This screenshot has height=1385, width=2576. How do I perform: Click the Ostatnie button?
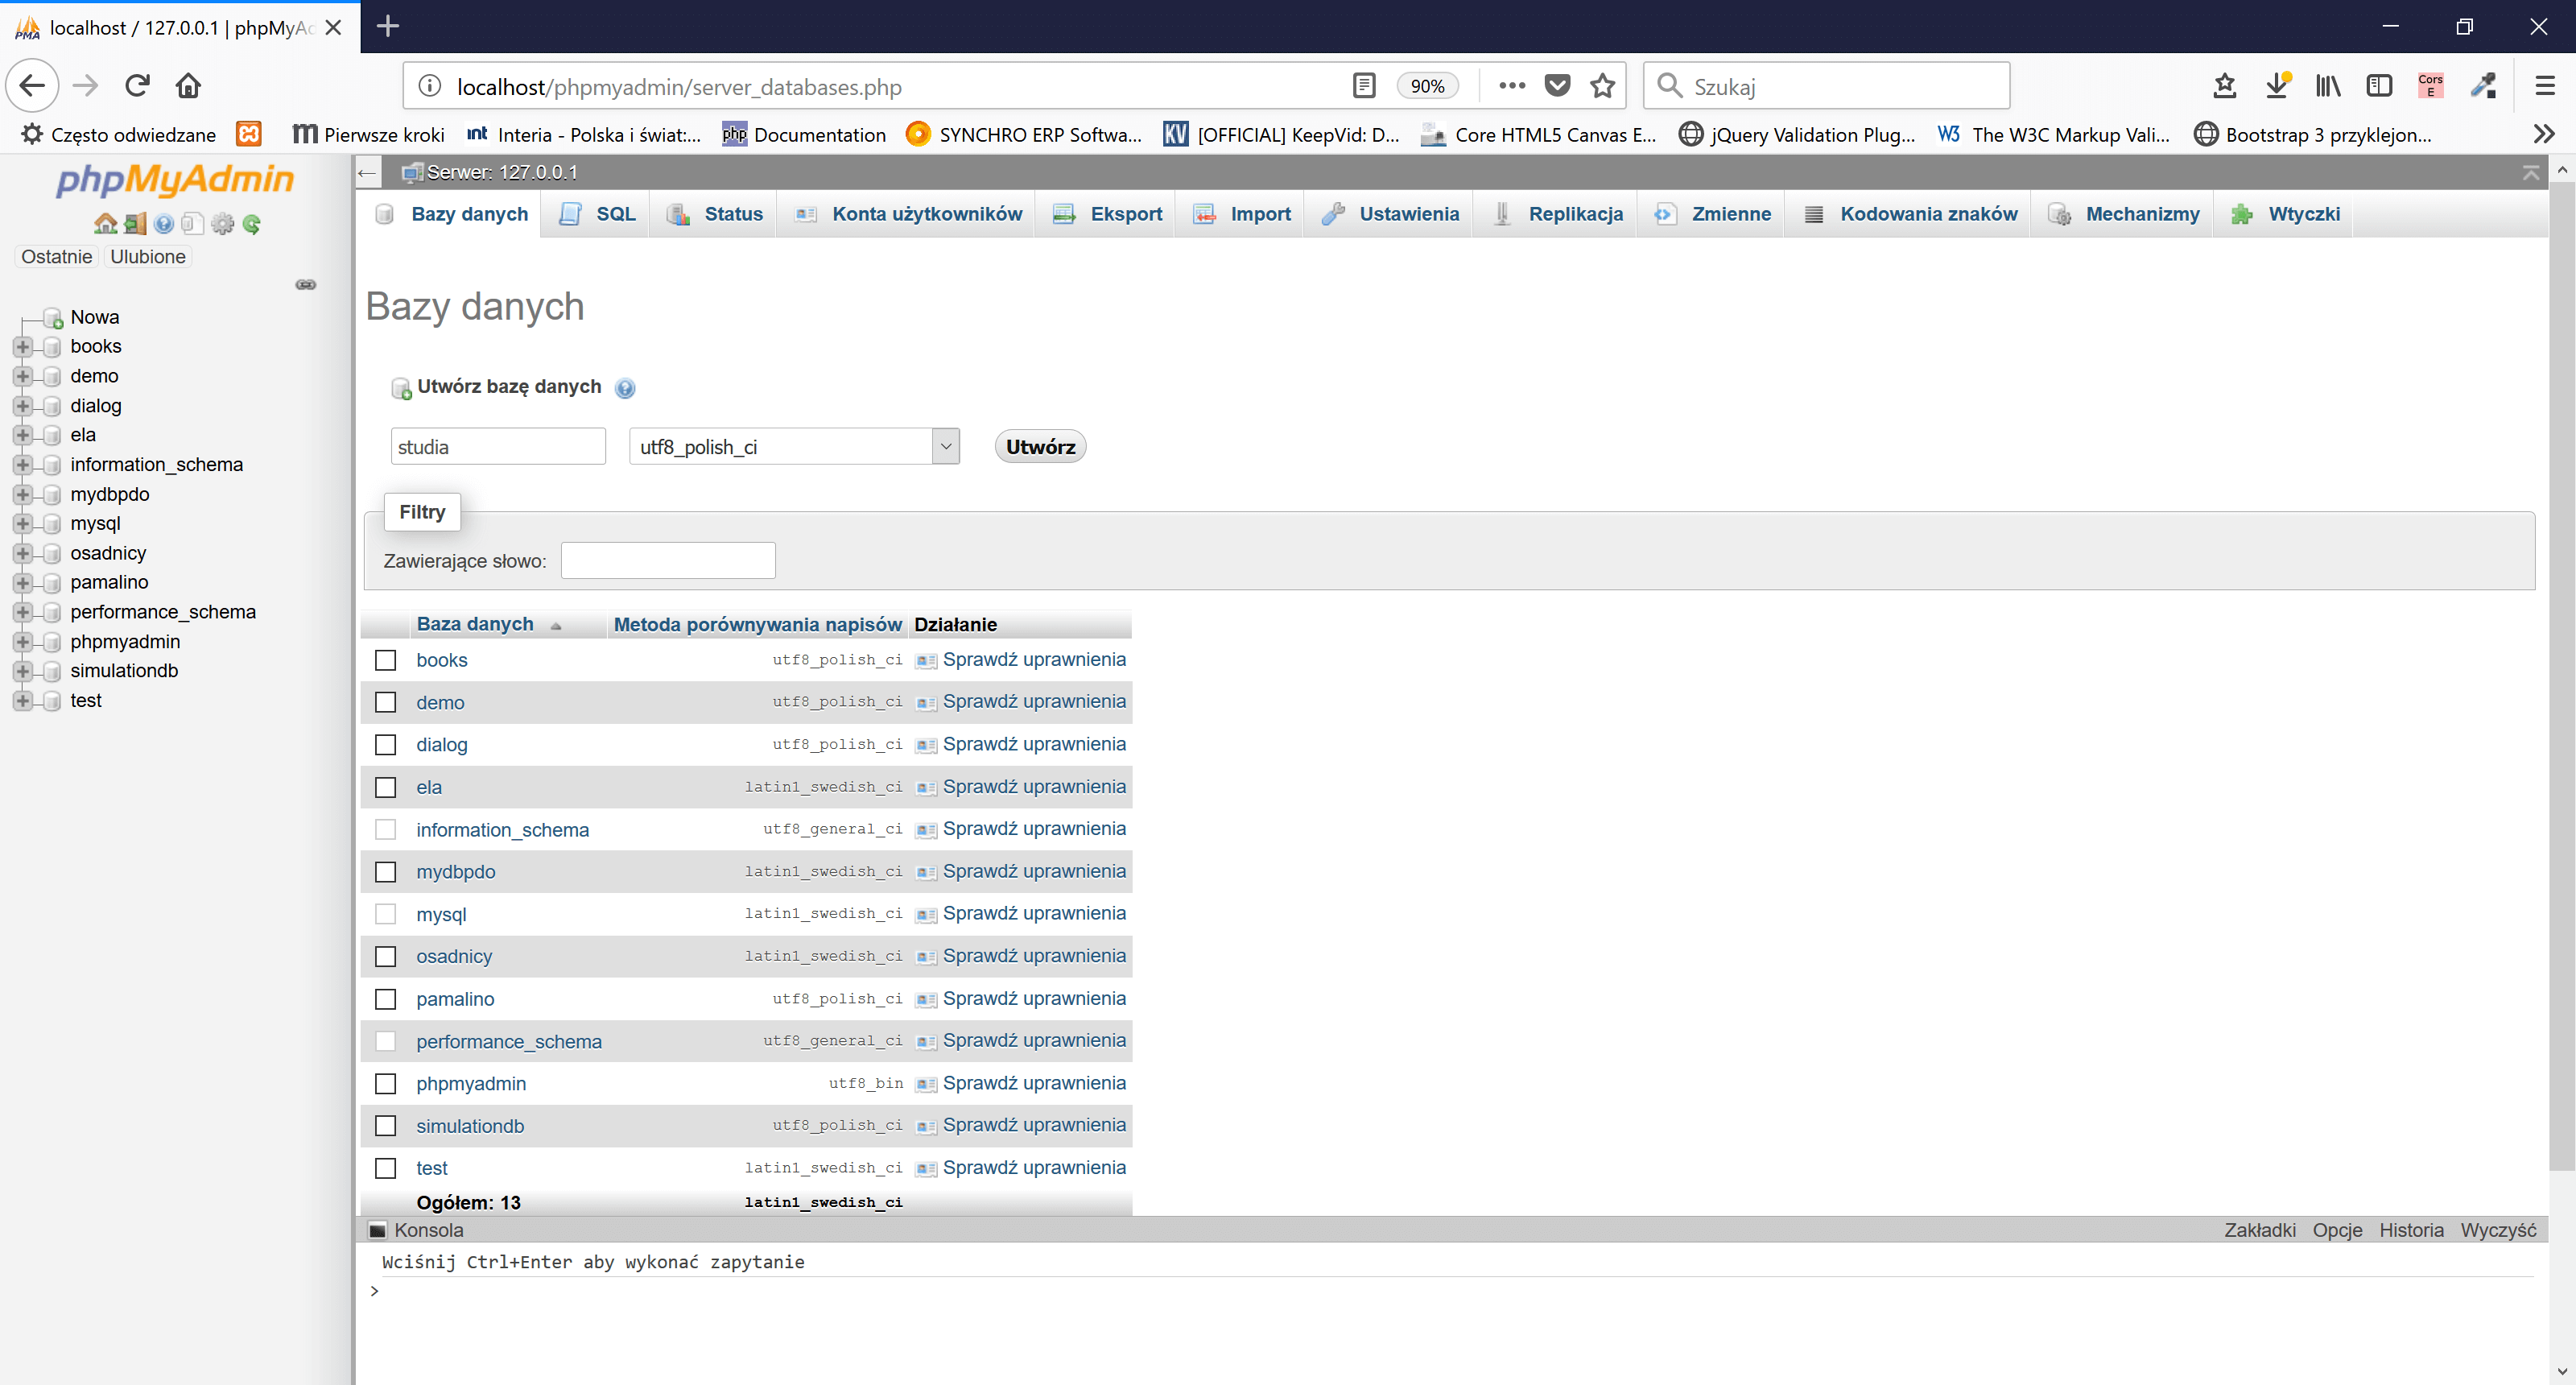[57, 257]
